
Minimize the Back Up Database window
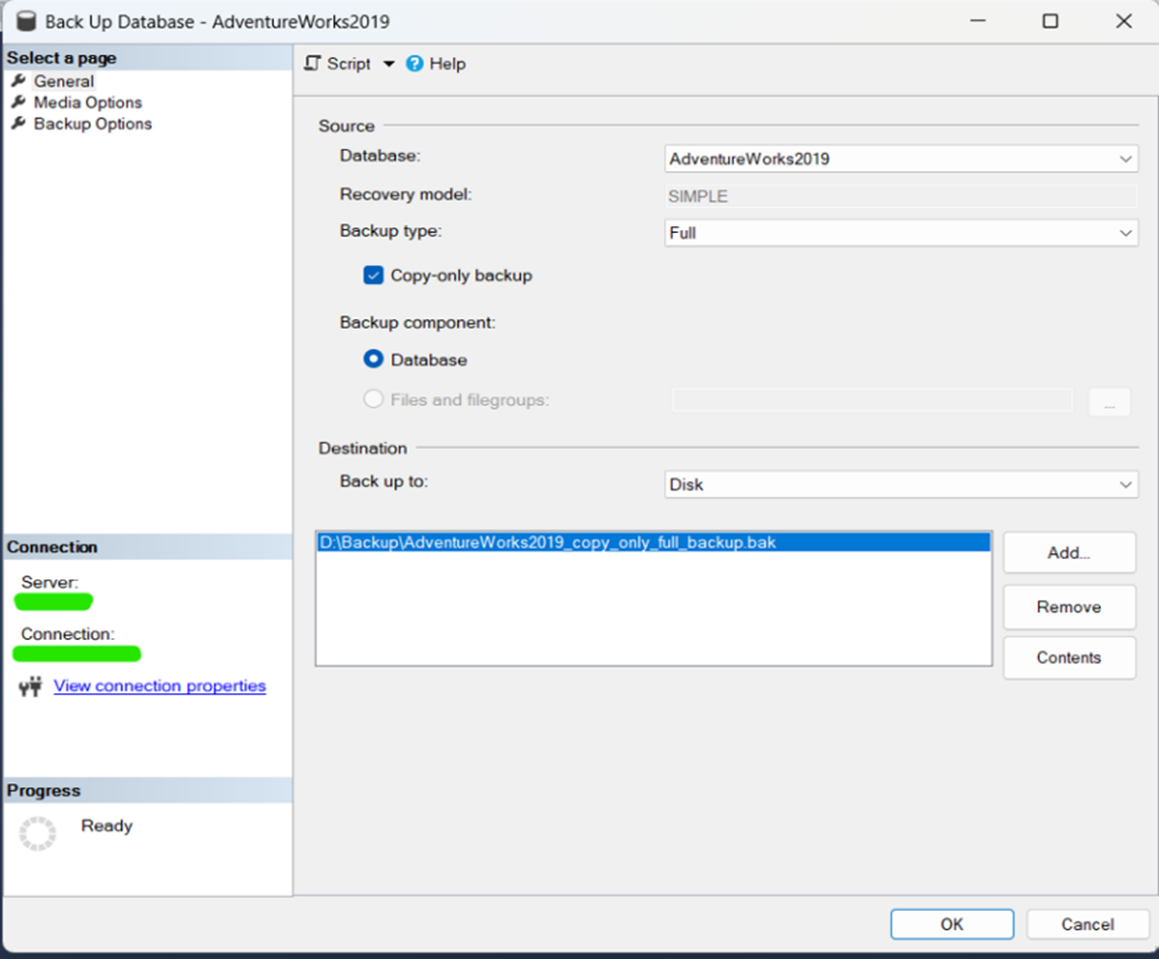[978, 21]
